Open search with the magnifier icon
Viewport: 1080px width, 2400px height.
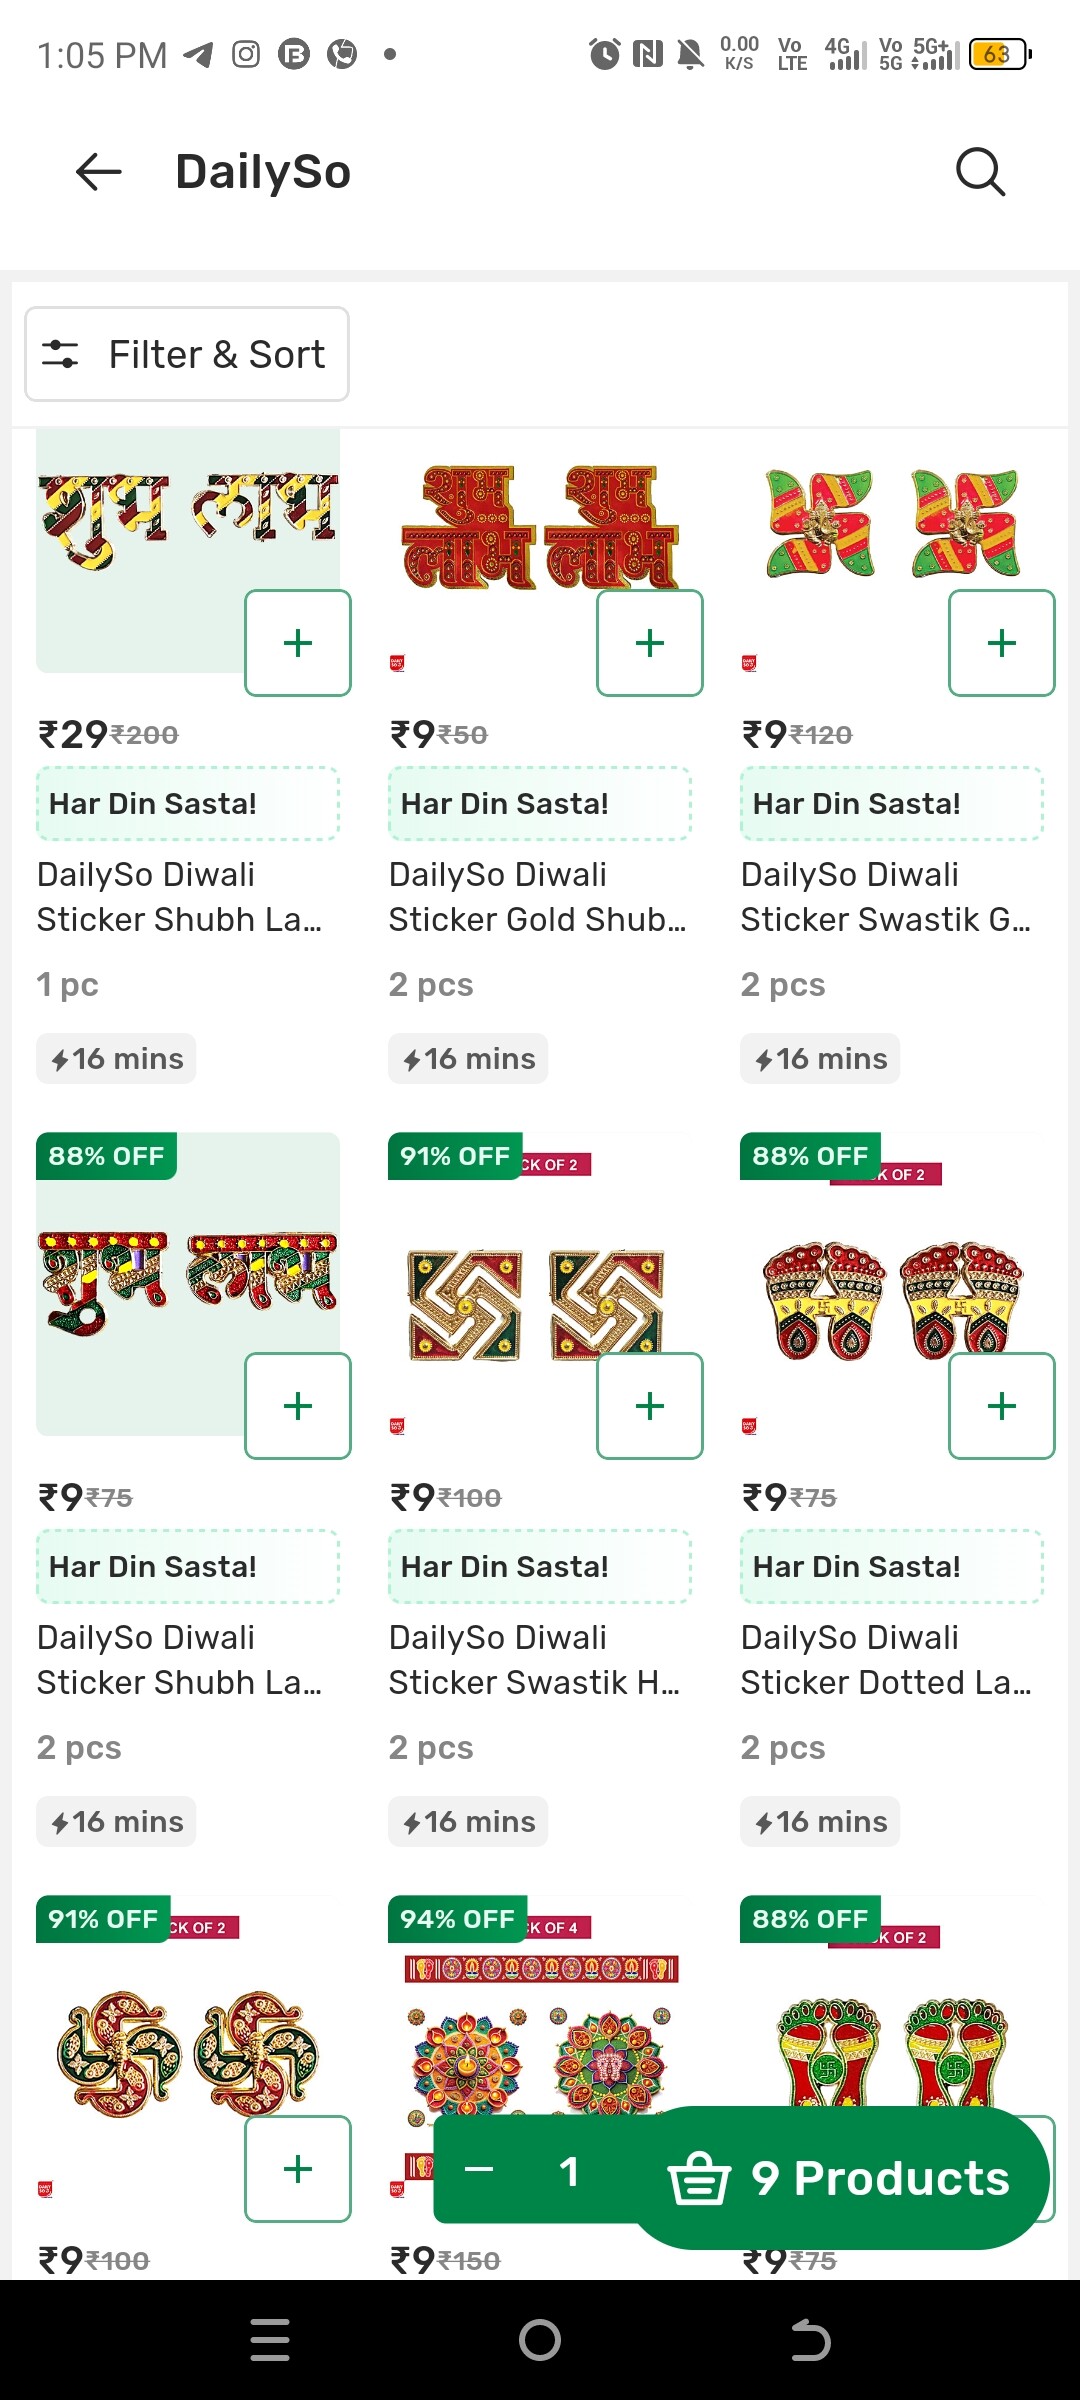tap(979, 172)
